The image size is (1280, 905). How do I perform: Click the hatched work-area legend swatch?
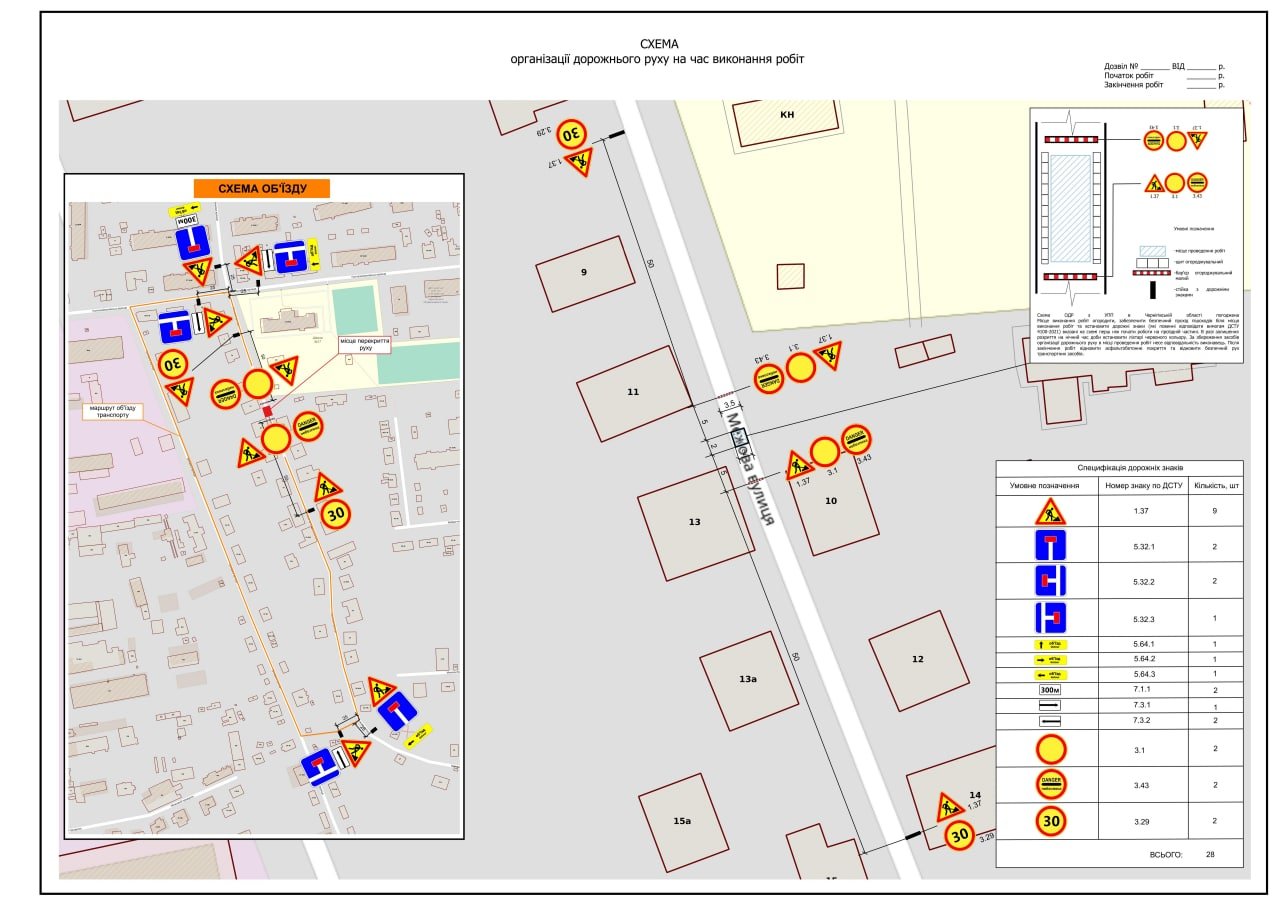coord(1152,250)
